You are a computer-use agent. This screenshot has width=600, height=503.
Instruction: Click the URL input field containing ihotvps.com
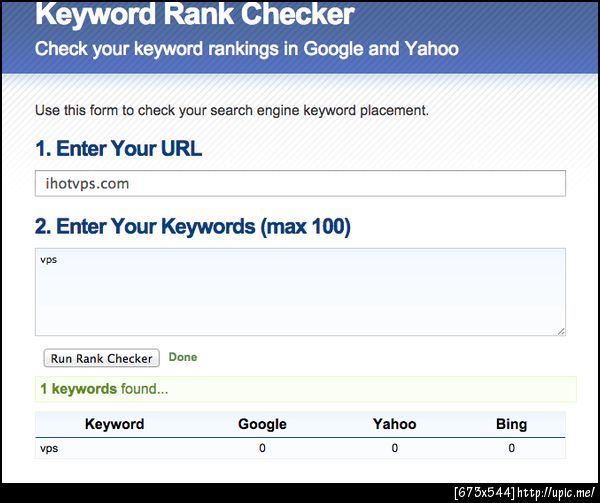pyautogui.click(x=300, y=184)
